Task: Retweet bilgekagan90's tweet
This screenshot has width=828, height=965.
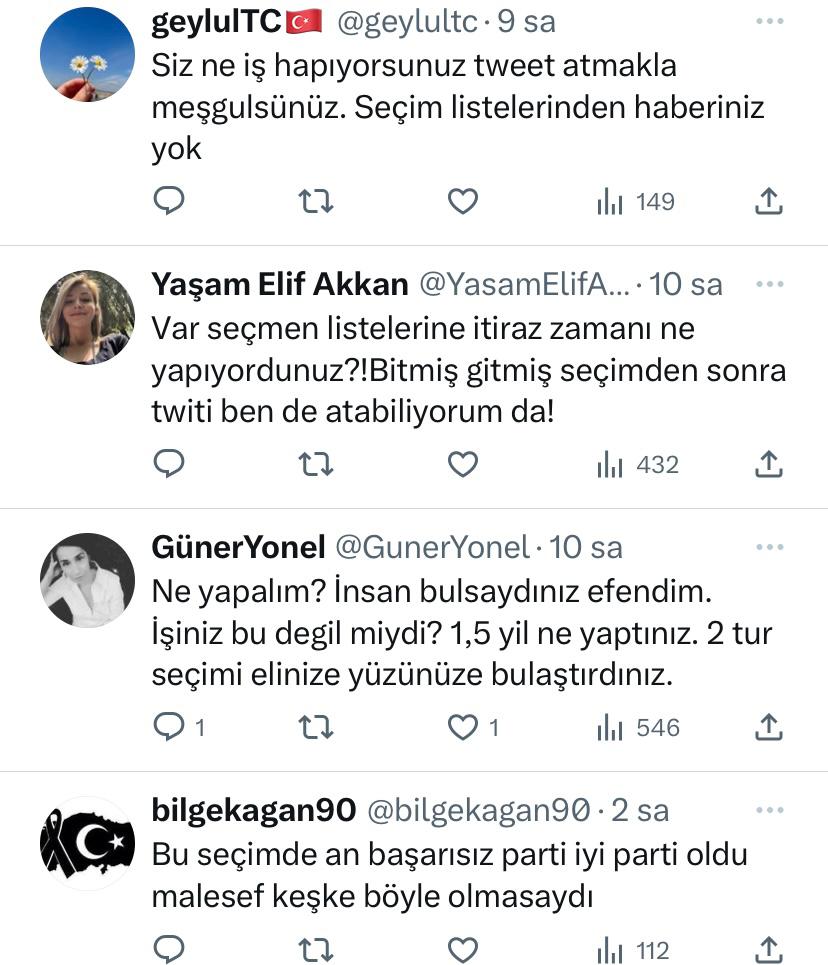Action: 316,949
